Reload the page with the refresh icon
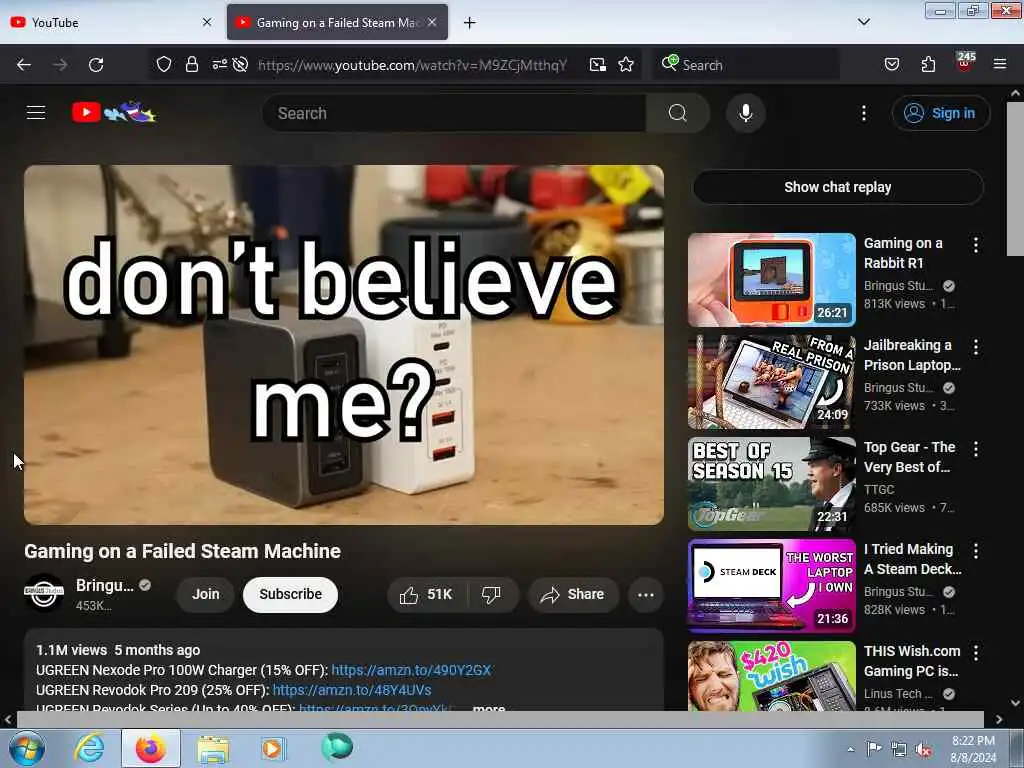Image resolution: width=1024 pixels, height=768 pixels. [96, 65]
